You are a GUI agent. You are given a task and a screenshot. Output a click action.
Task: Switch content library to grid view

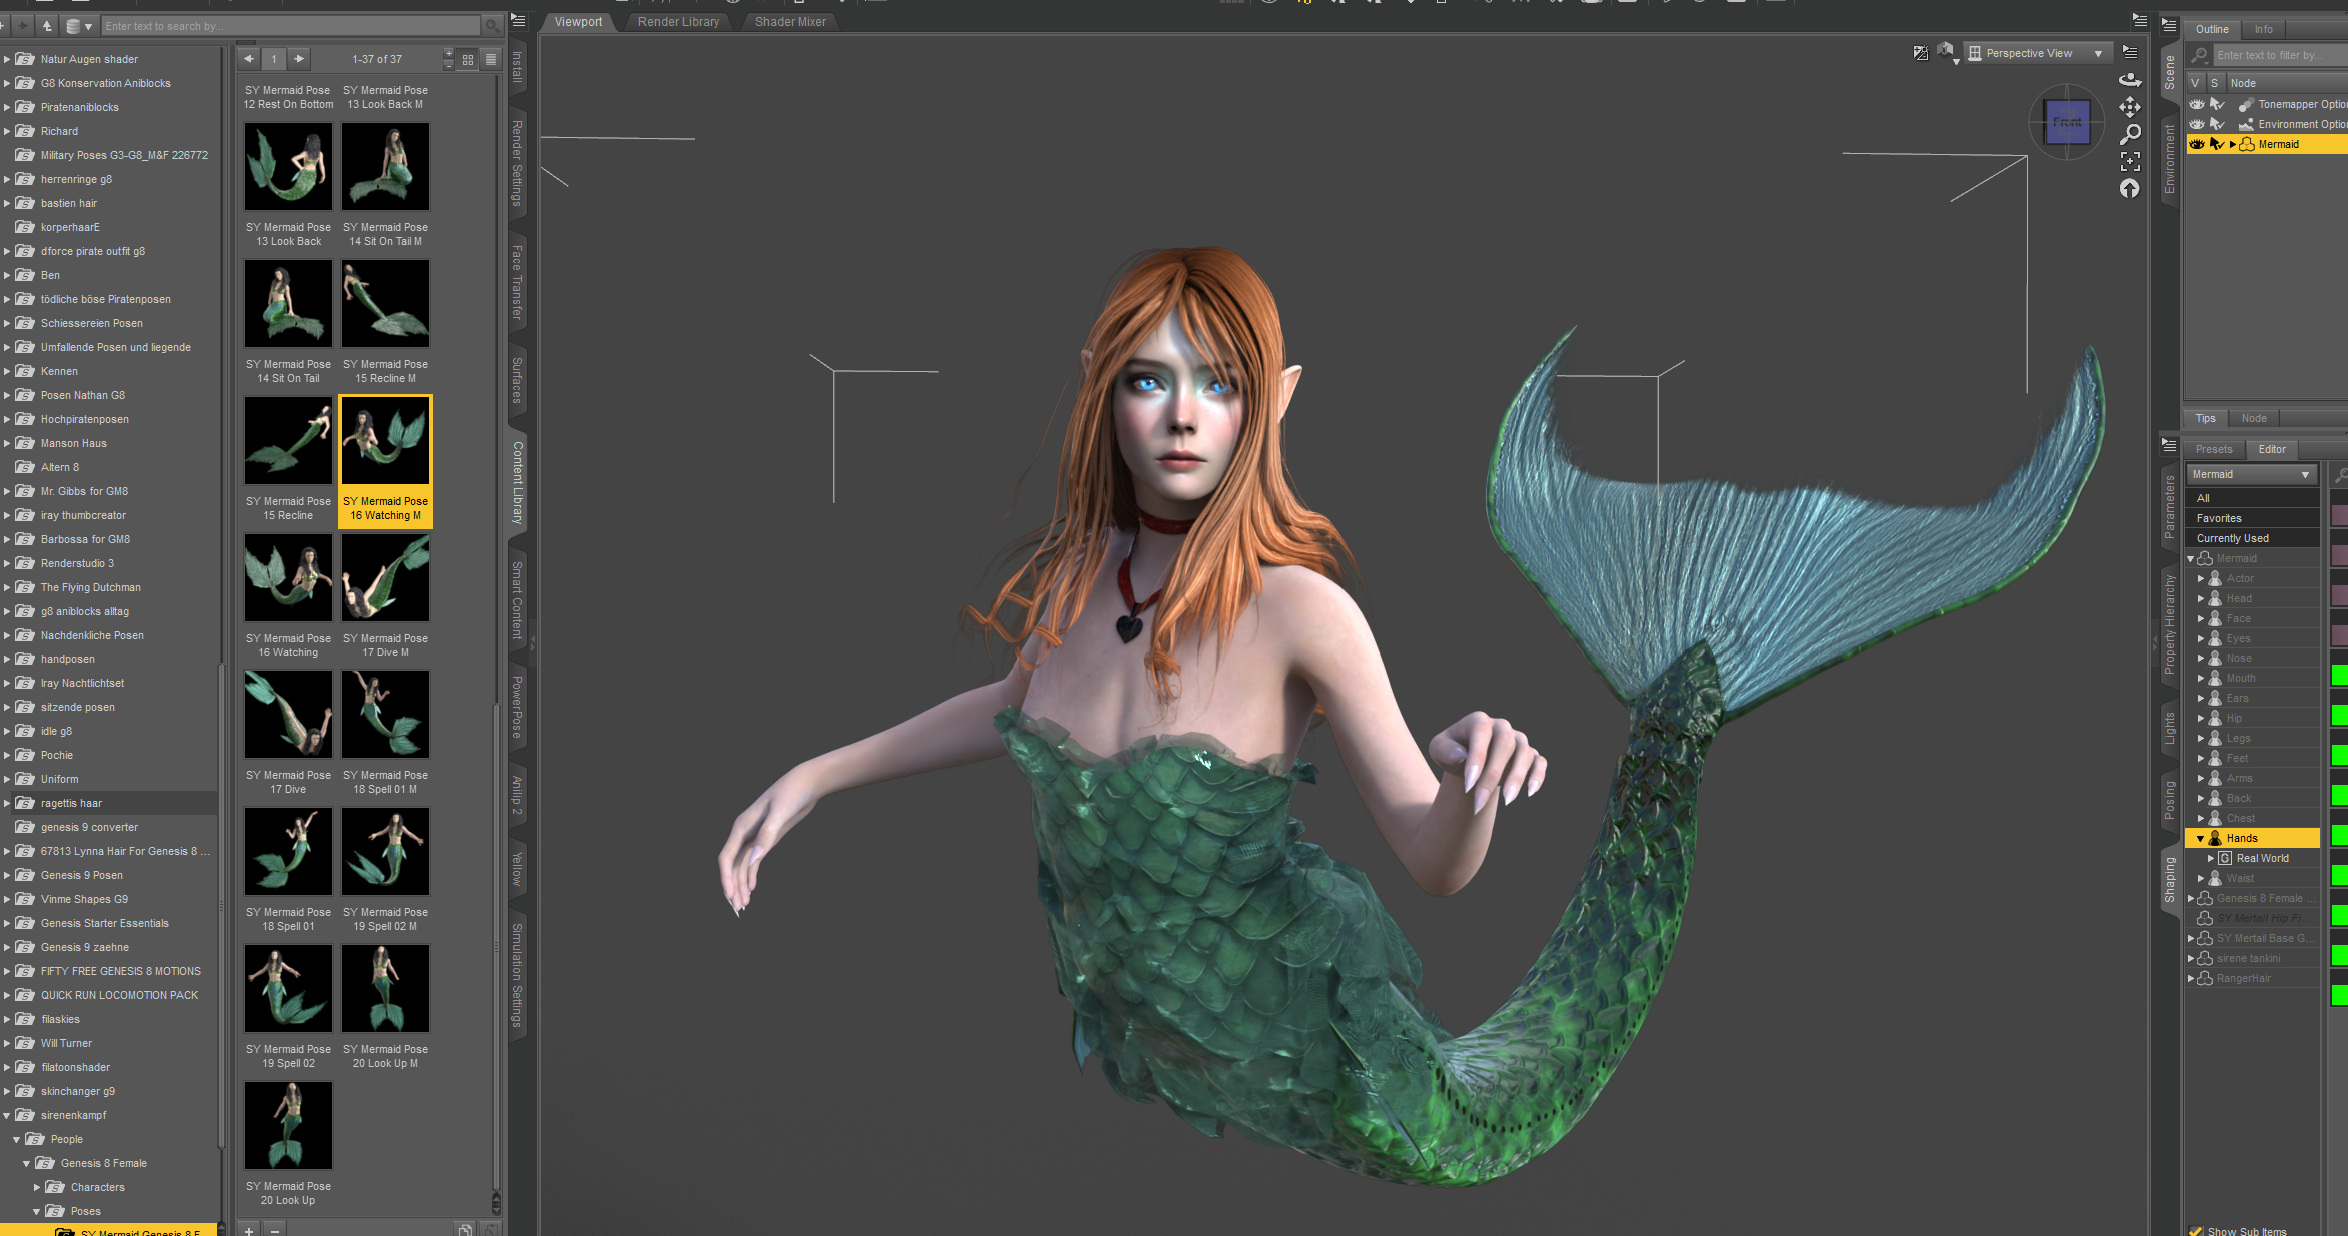468,59
